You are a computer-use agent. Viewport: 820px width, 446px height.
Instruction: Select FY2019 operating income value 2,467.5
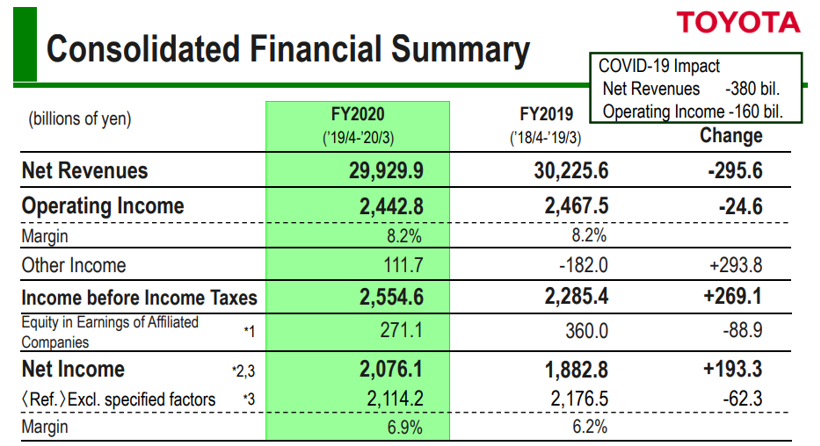577,206
